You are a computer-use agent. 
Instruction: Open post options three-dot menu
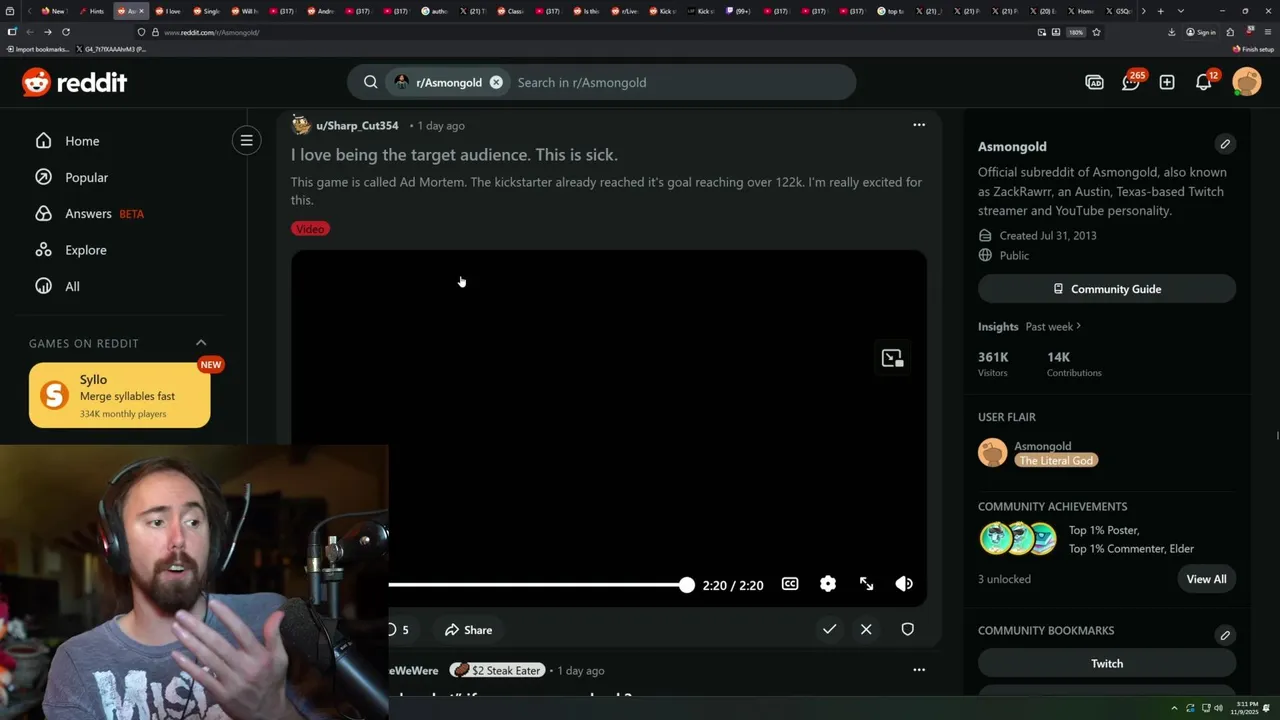919,125
